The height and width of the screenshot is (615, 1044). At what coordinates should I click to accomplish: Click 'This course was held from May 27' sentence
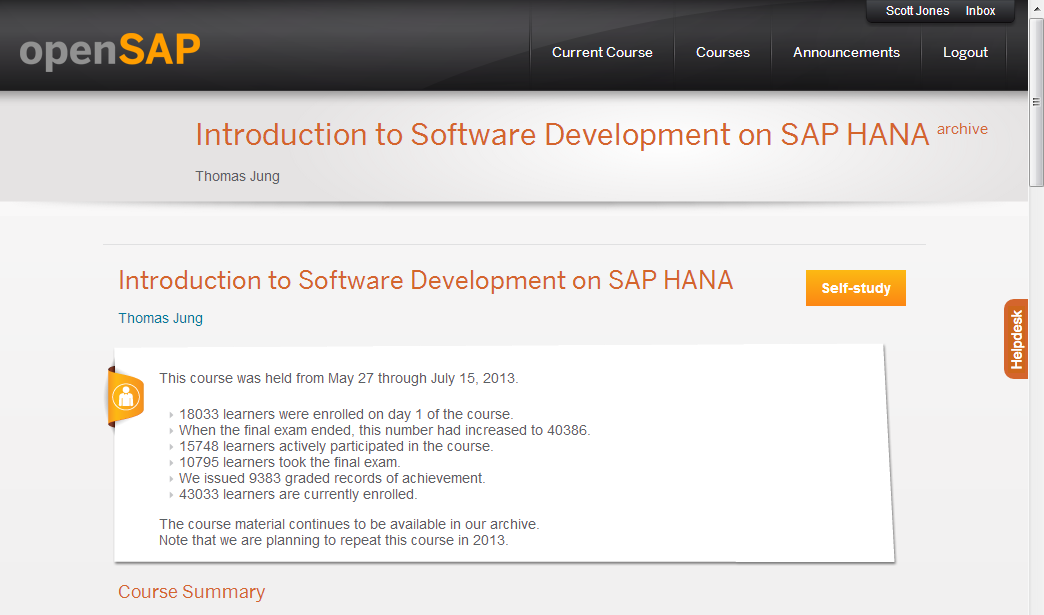(338, 378)
